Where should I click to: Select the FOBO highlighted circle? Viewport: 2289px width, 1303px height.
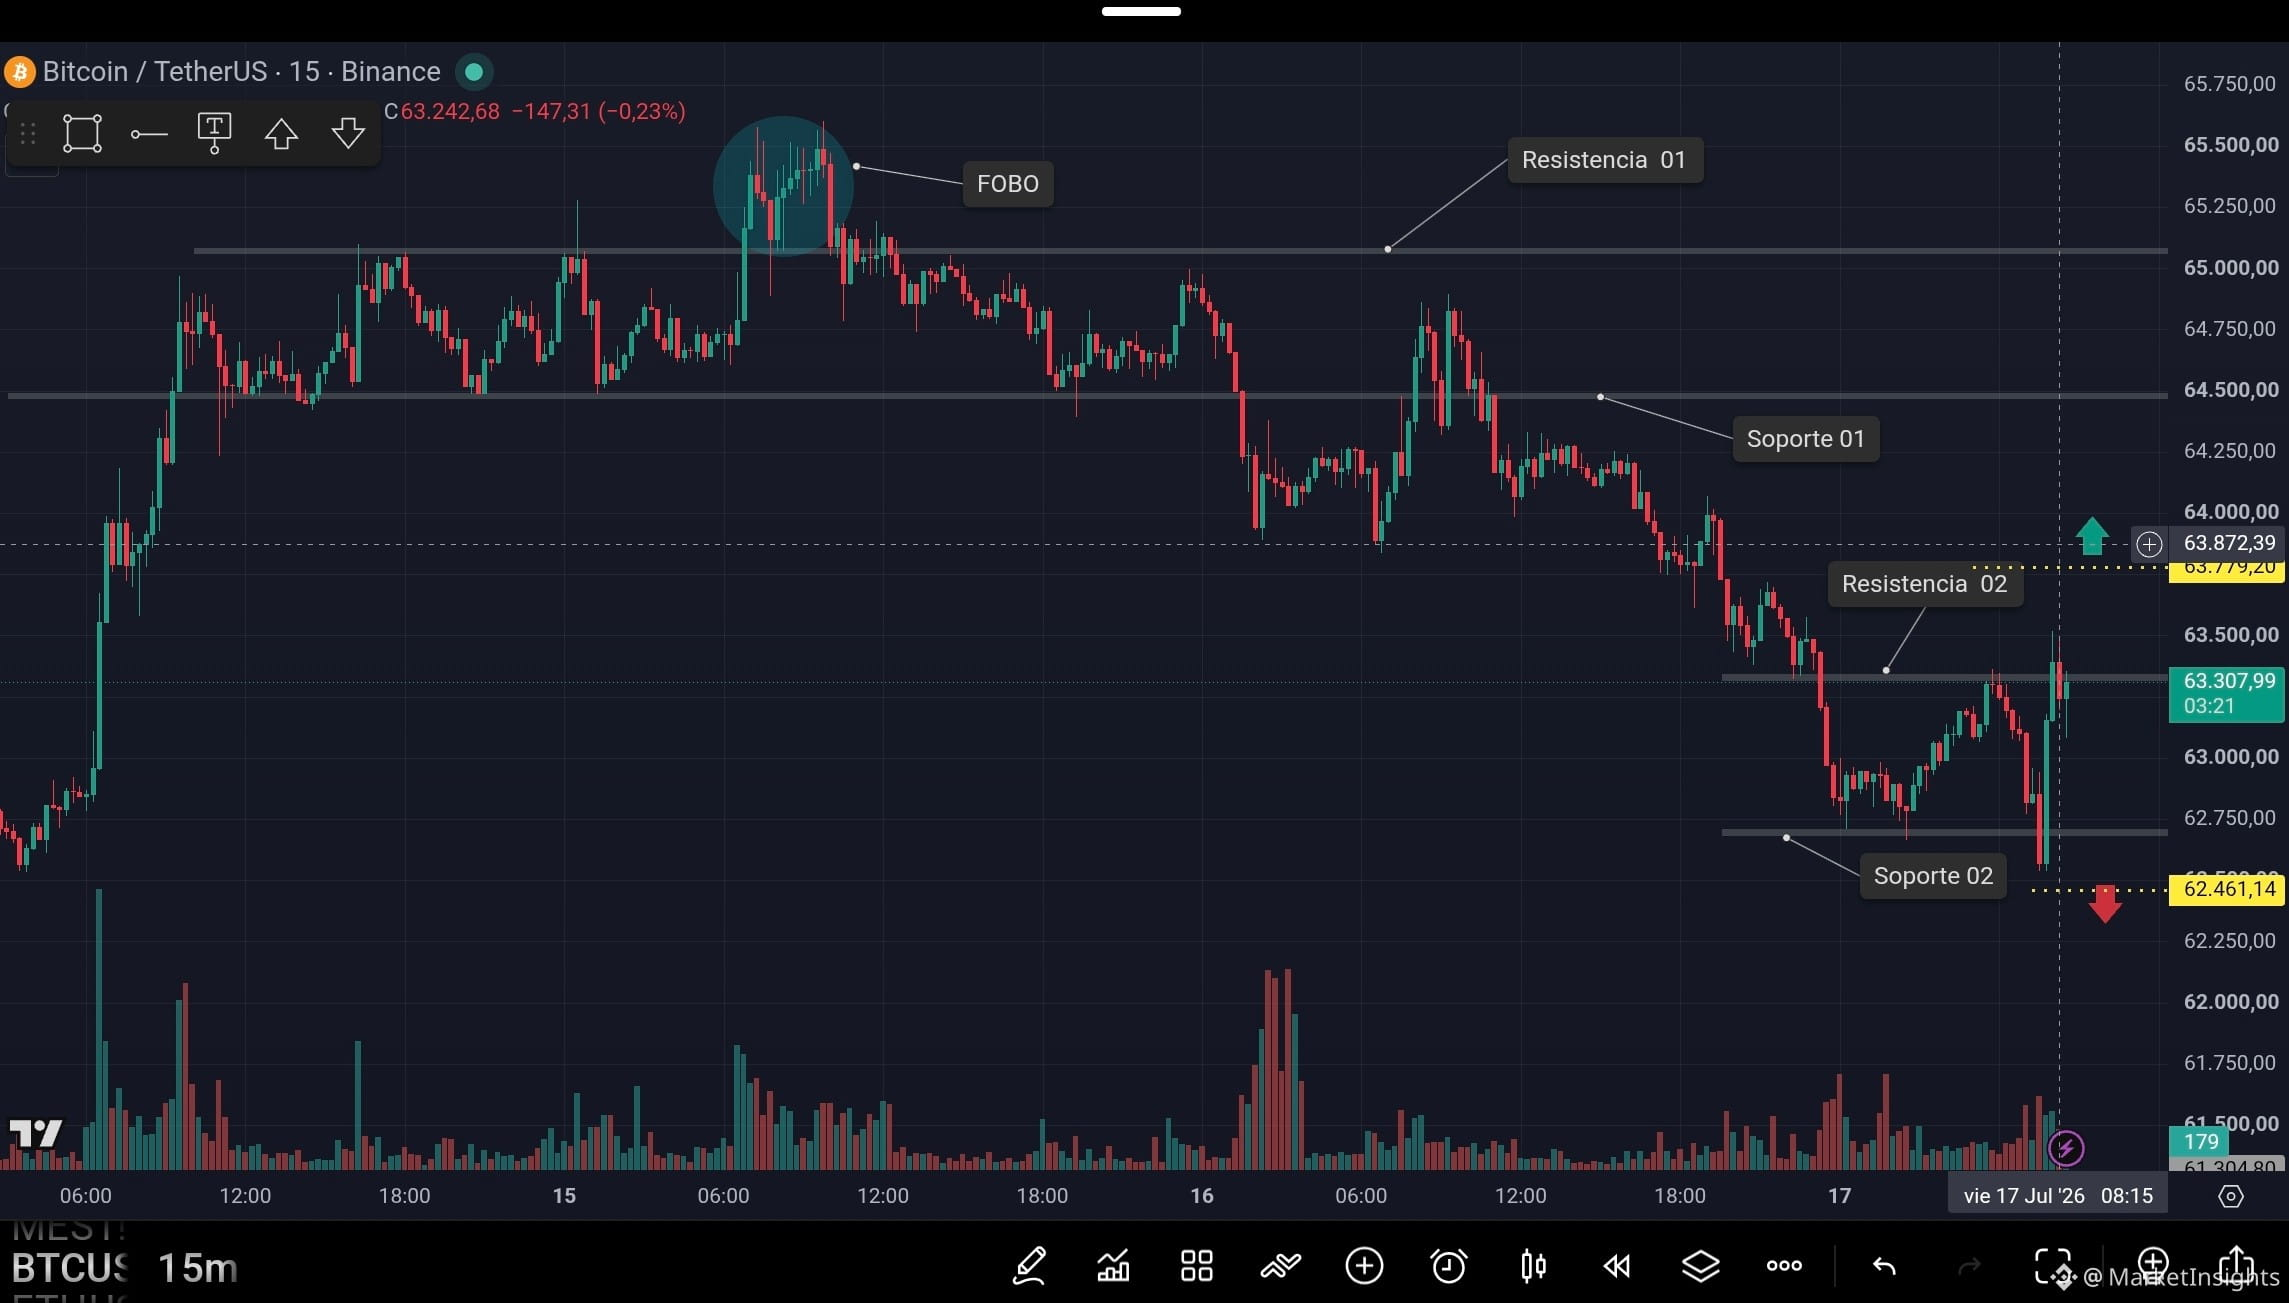(783, 186)
